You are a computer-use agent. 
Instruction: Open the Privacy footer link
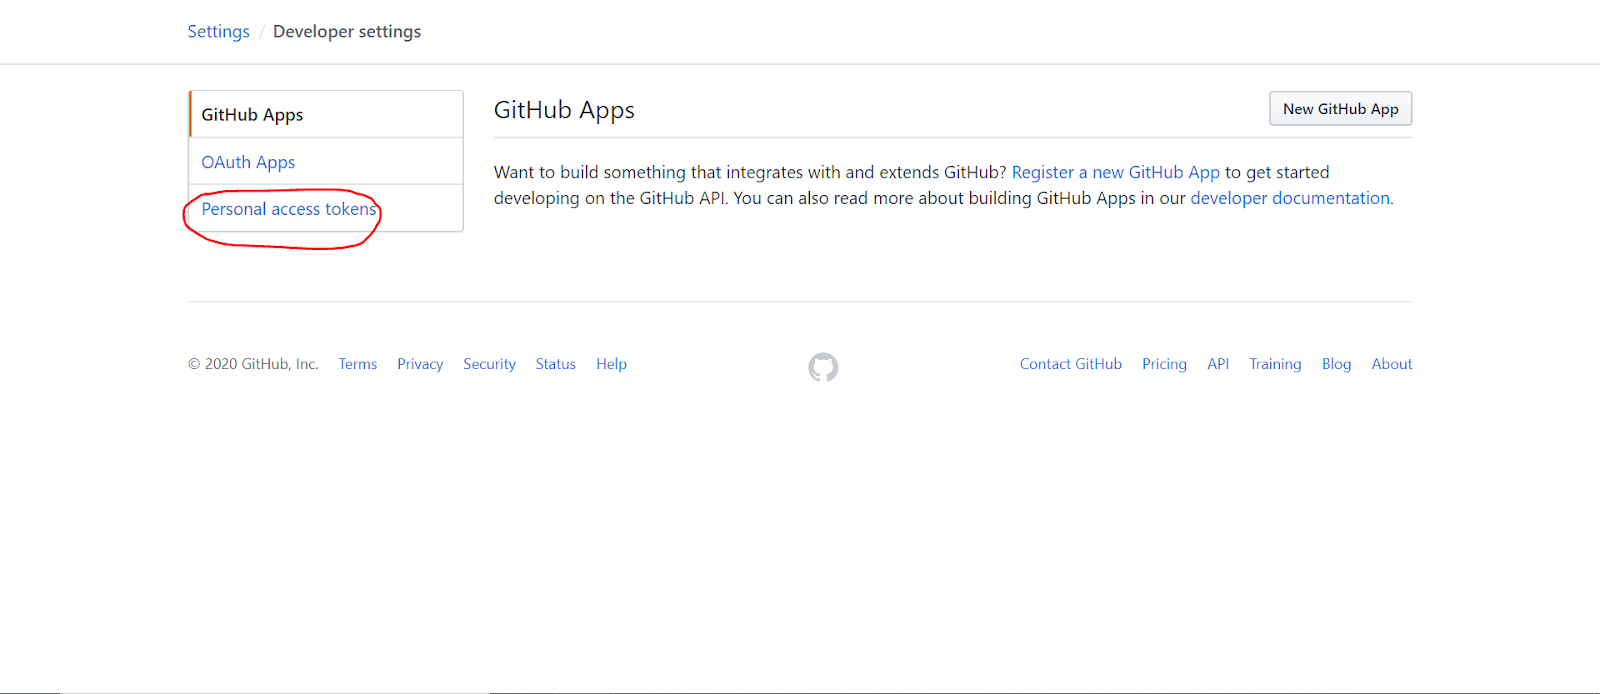[x=420, y=364]
